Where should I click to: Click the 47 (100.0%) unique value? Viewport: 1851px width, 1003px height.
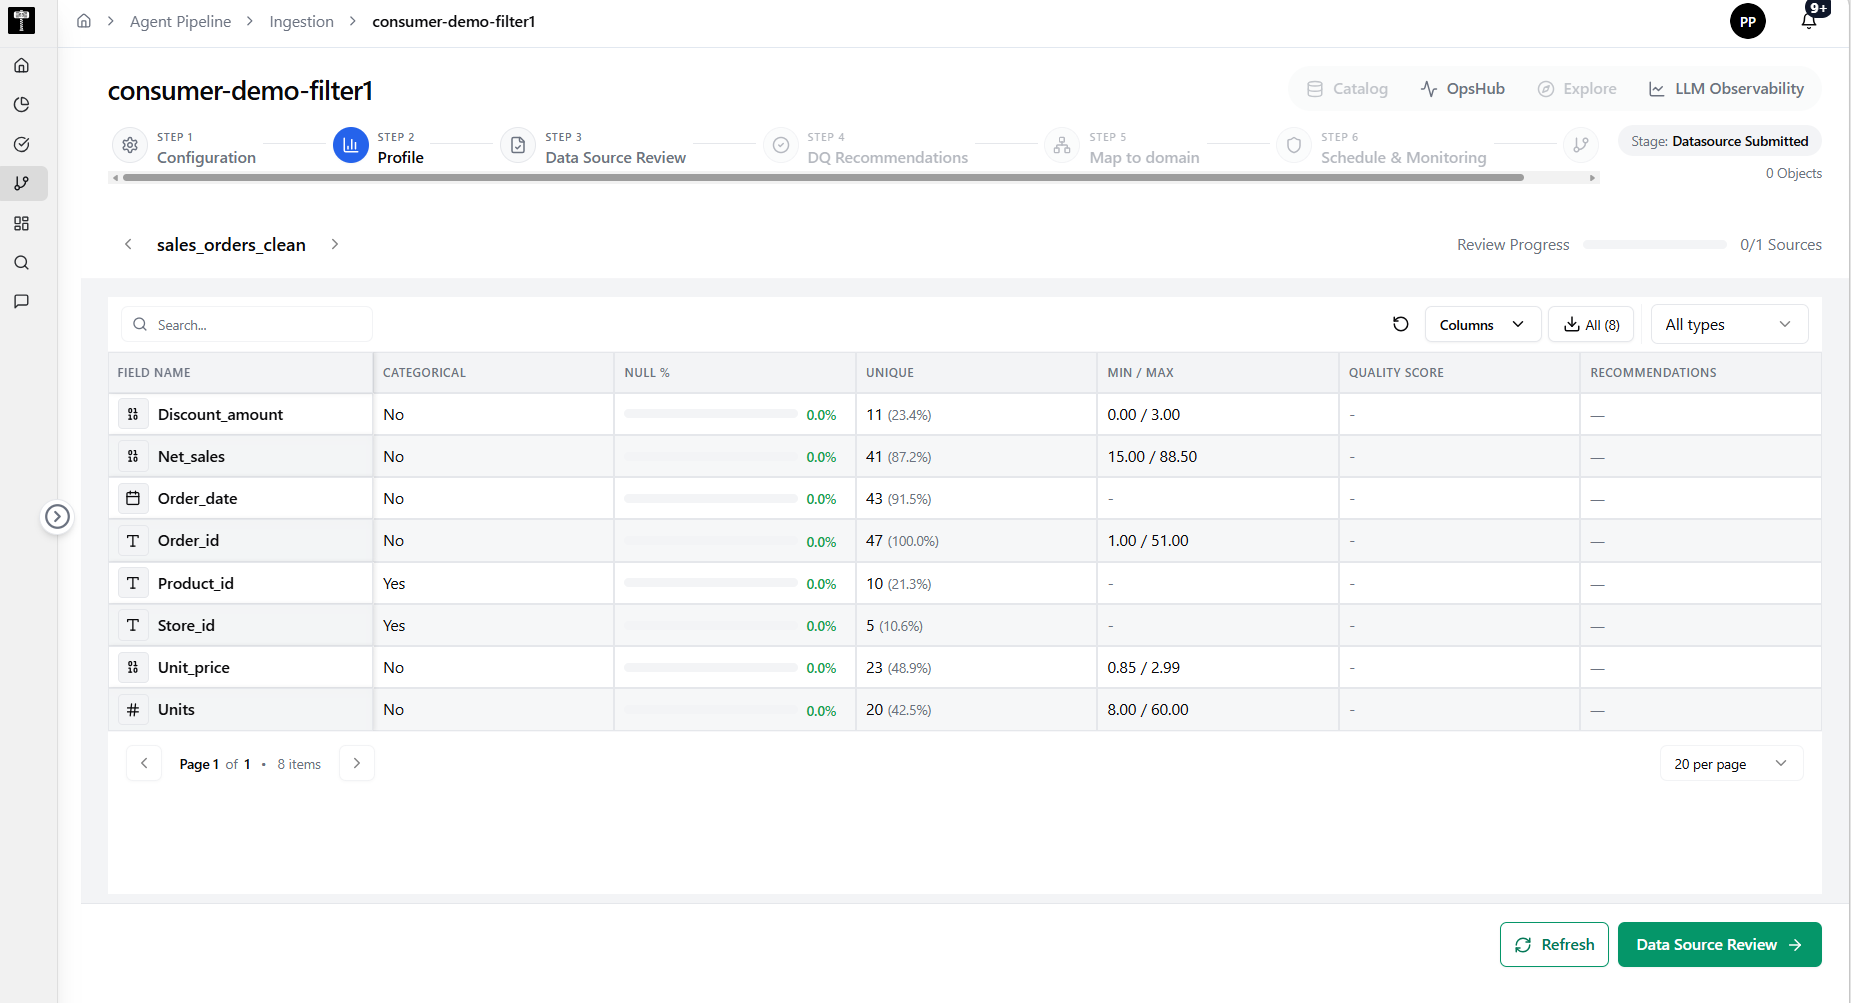coord(902,541)
